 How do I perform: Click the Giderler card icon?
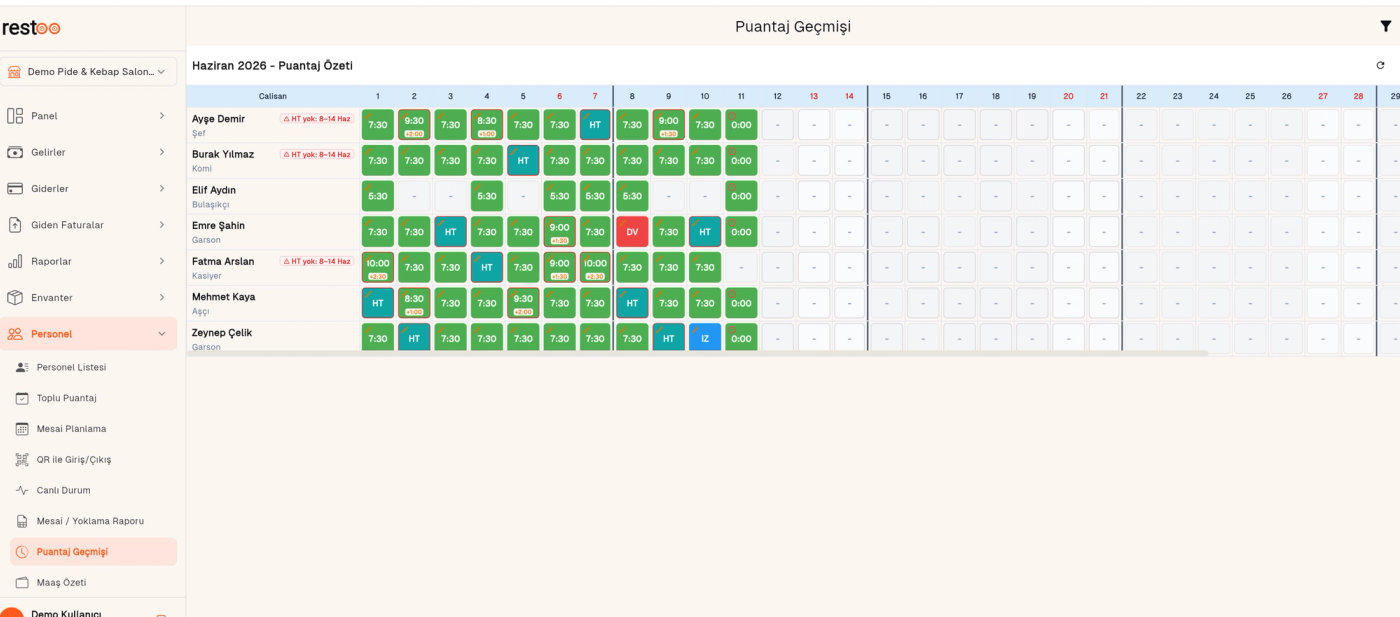[x=15, y=188]
